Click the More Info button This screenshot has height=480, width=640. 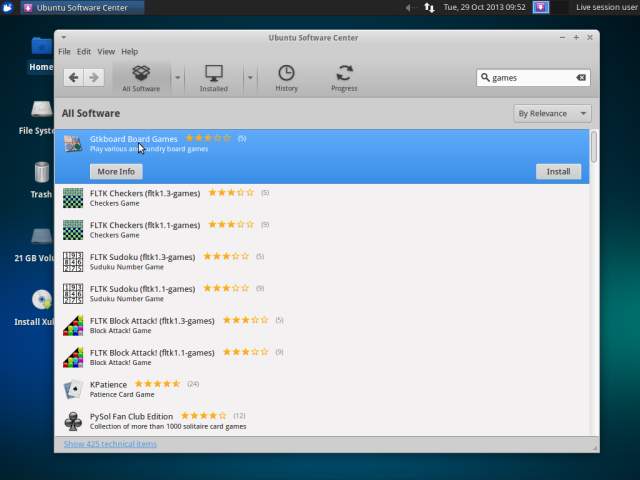pyautogui.click(x=116, y=171)
